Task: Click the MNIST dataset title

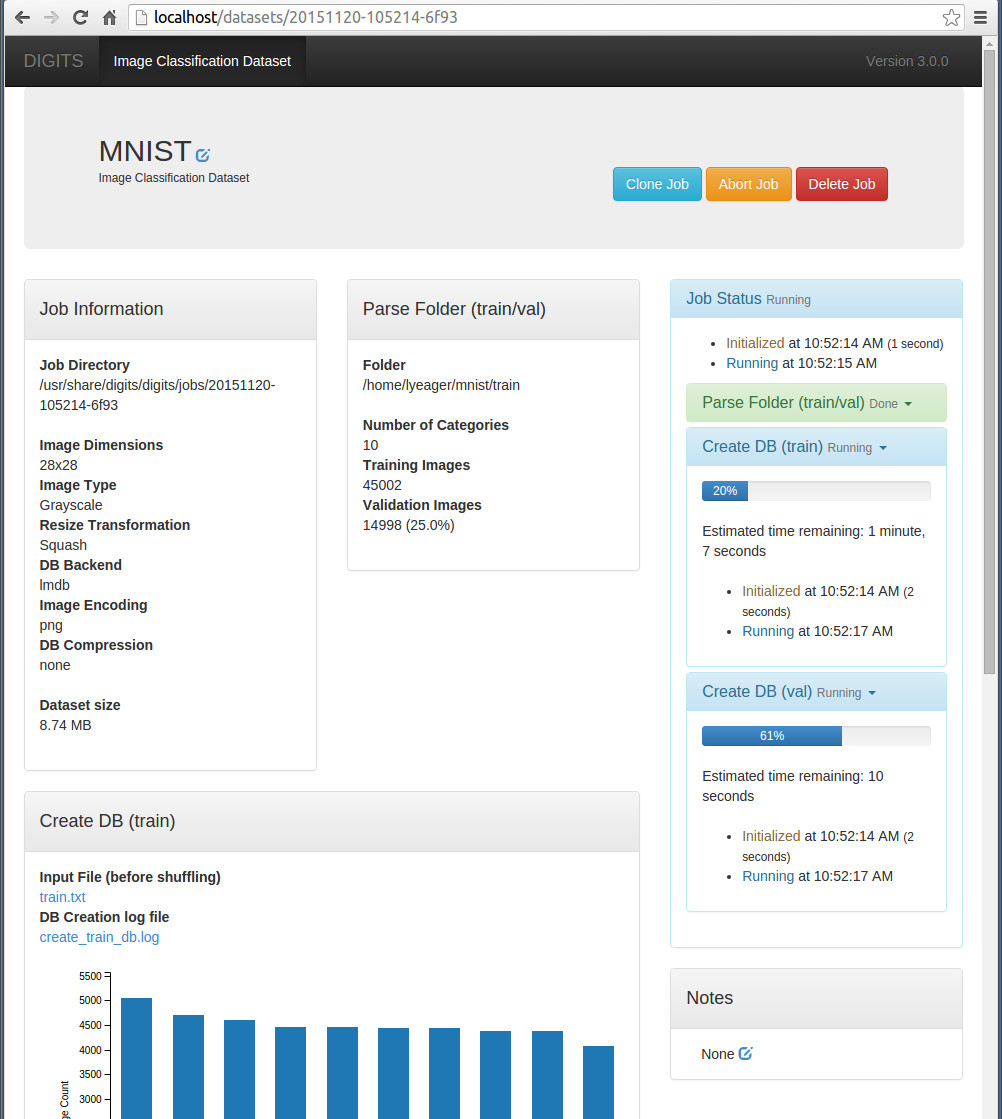Action: (146, 151)
